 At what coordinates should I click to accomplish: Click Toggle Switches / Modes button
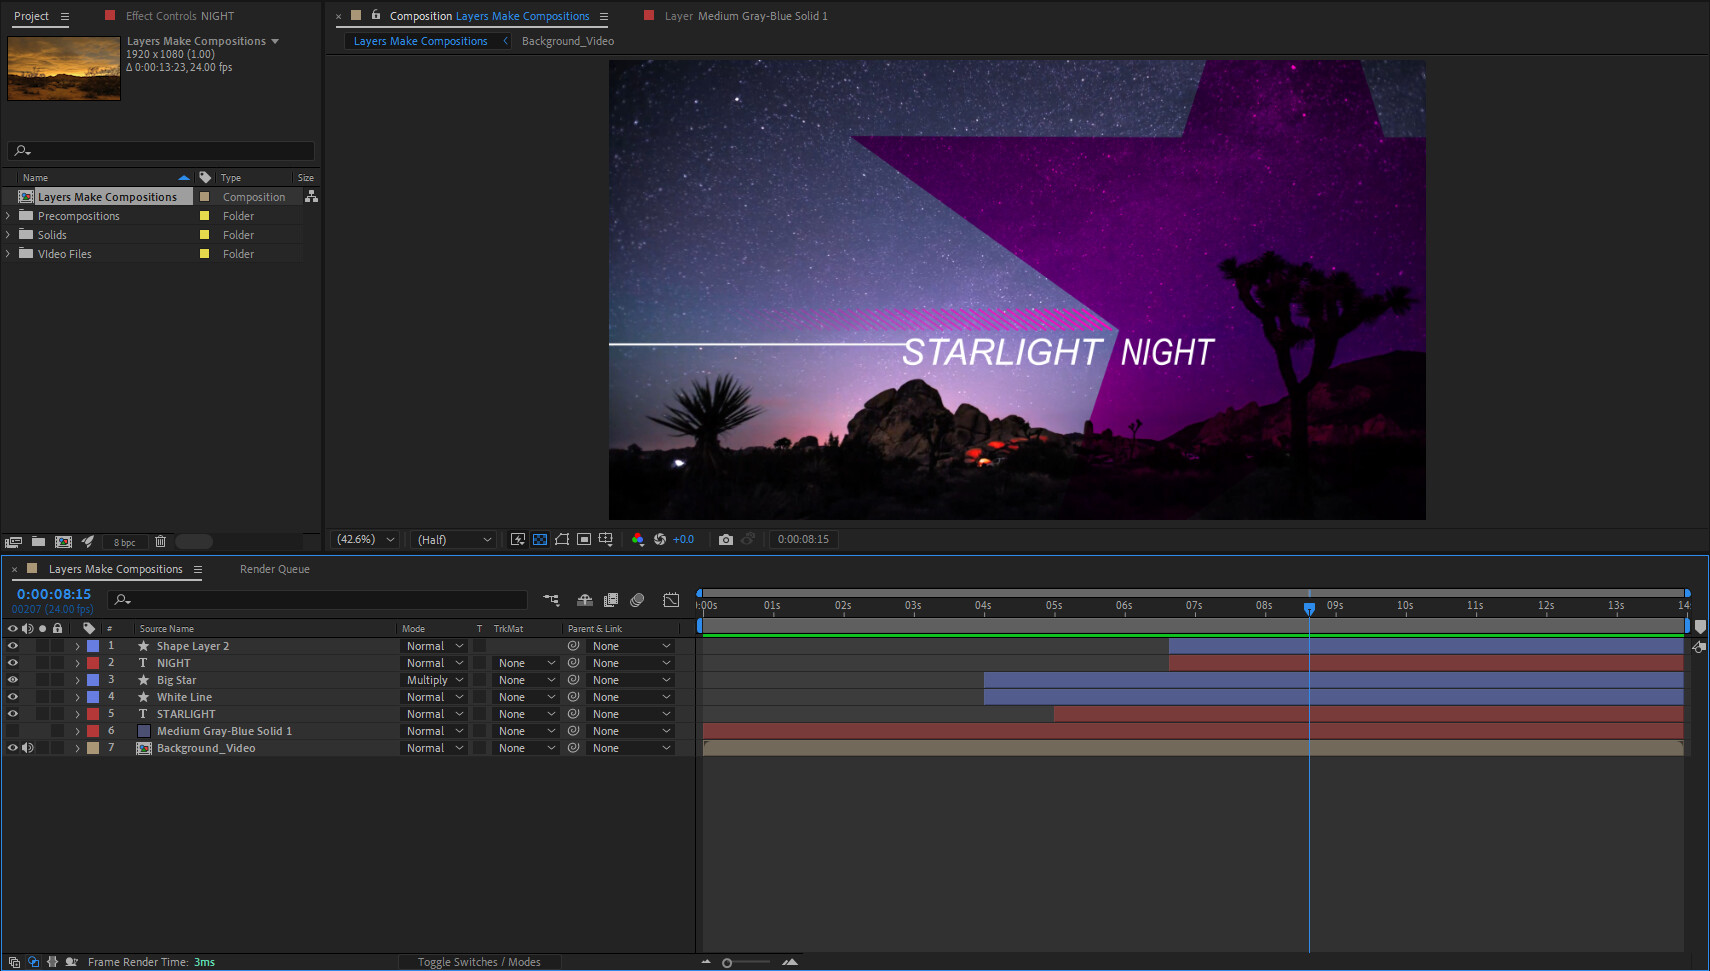tap(479, 962)
